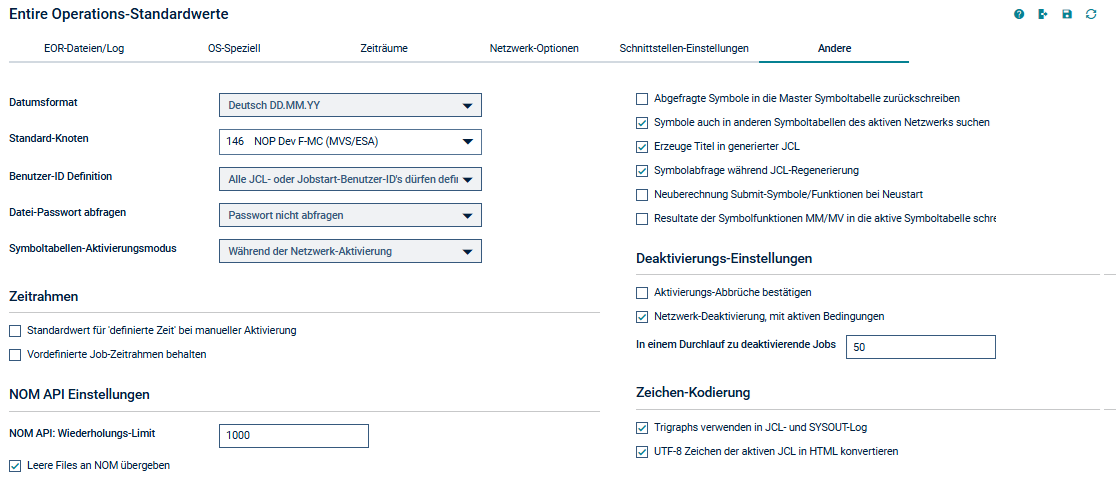Viewport: 1116px width, 504px height.
Task: Click the Symboltabellen-Aktivierungsmodus label
Action: point(93,248)
